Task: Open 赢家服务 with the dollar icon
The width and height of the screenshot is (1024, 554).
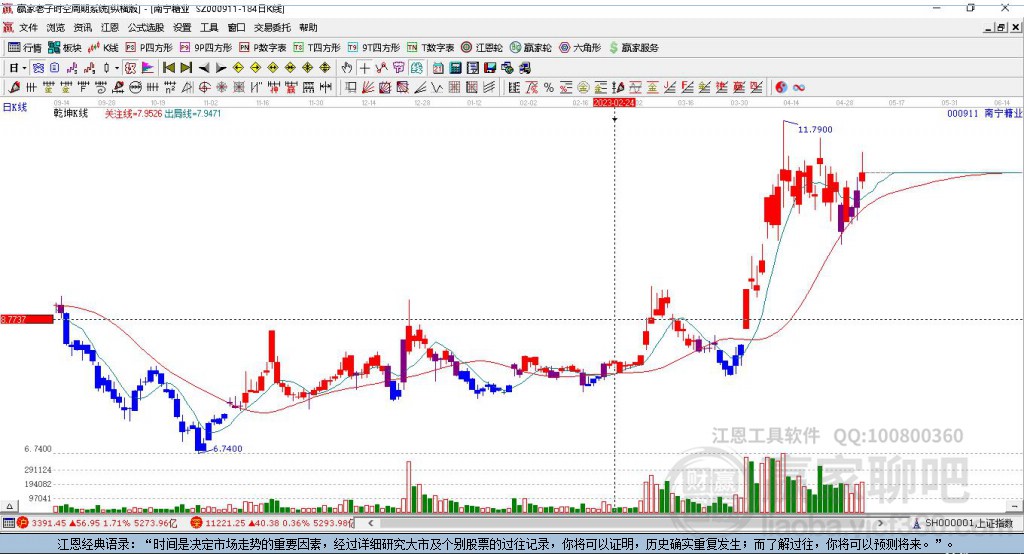Action: click(633, 48)
